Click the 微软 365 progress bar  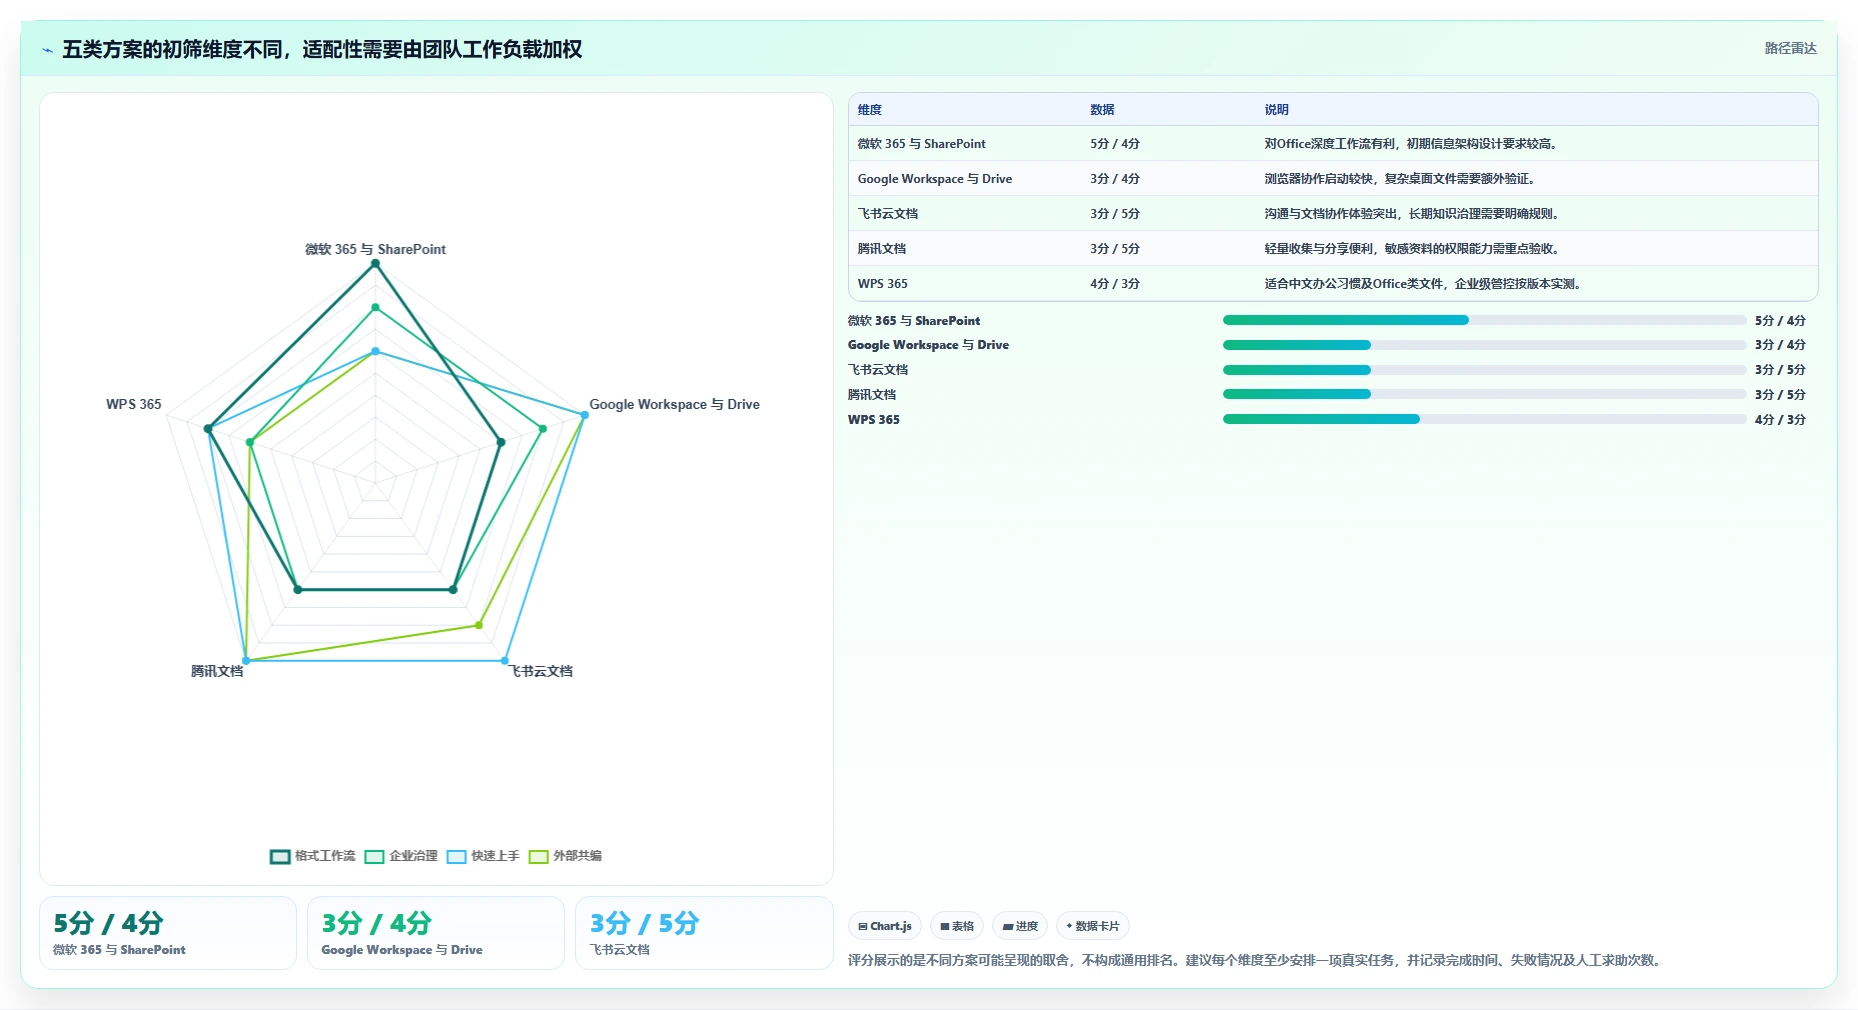(1484, 320)
